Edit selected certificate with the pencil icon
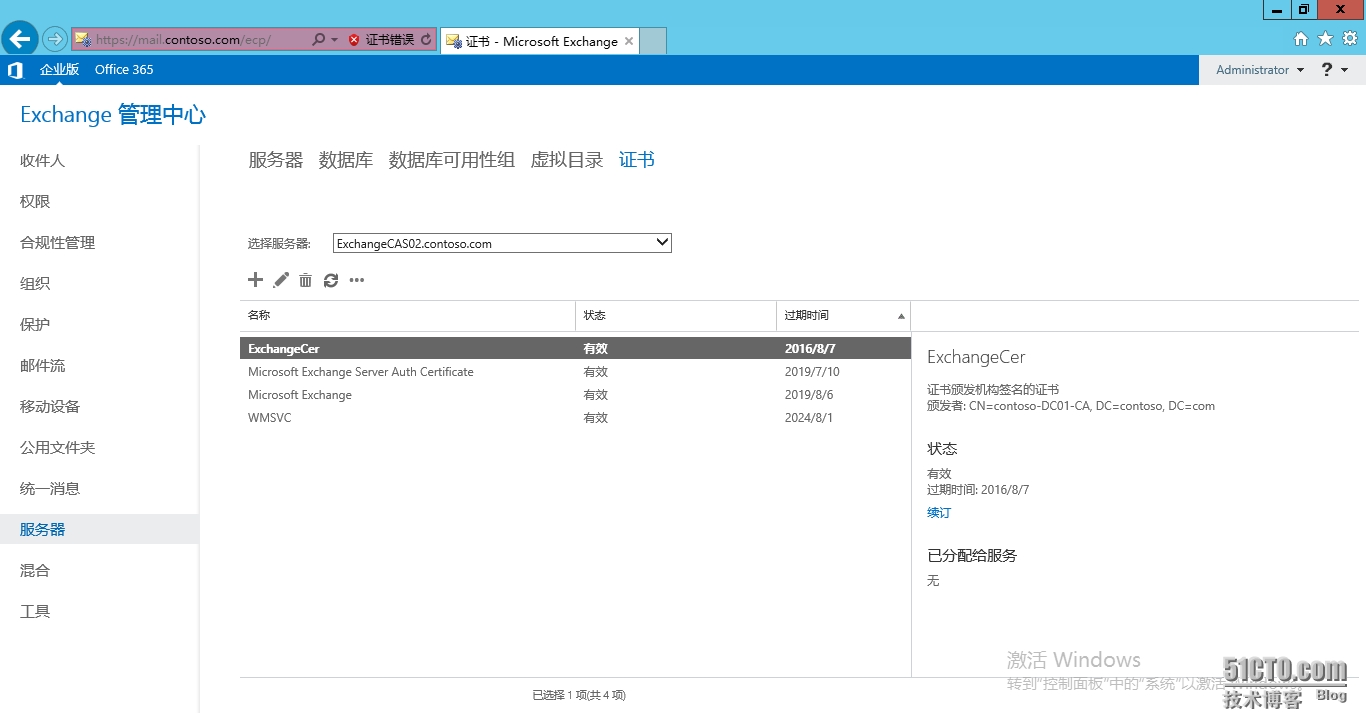The width and height of the screenshot is (1366, 728). [x=280, y=280]
